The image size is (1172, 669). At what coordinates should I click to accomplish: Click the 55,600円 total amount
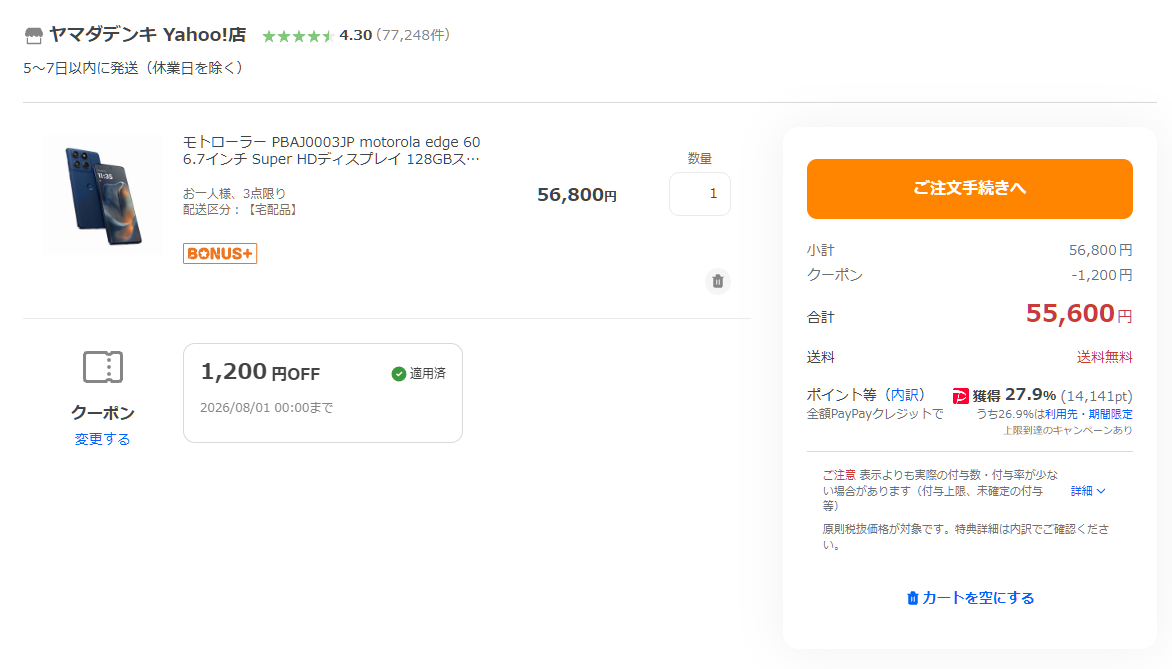click(1079, 313)
